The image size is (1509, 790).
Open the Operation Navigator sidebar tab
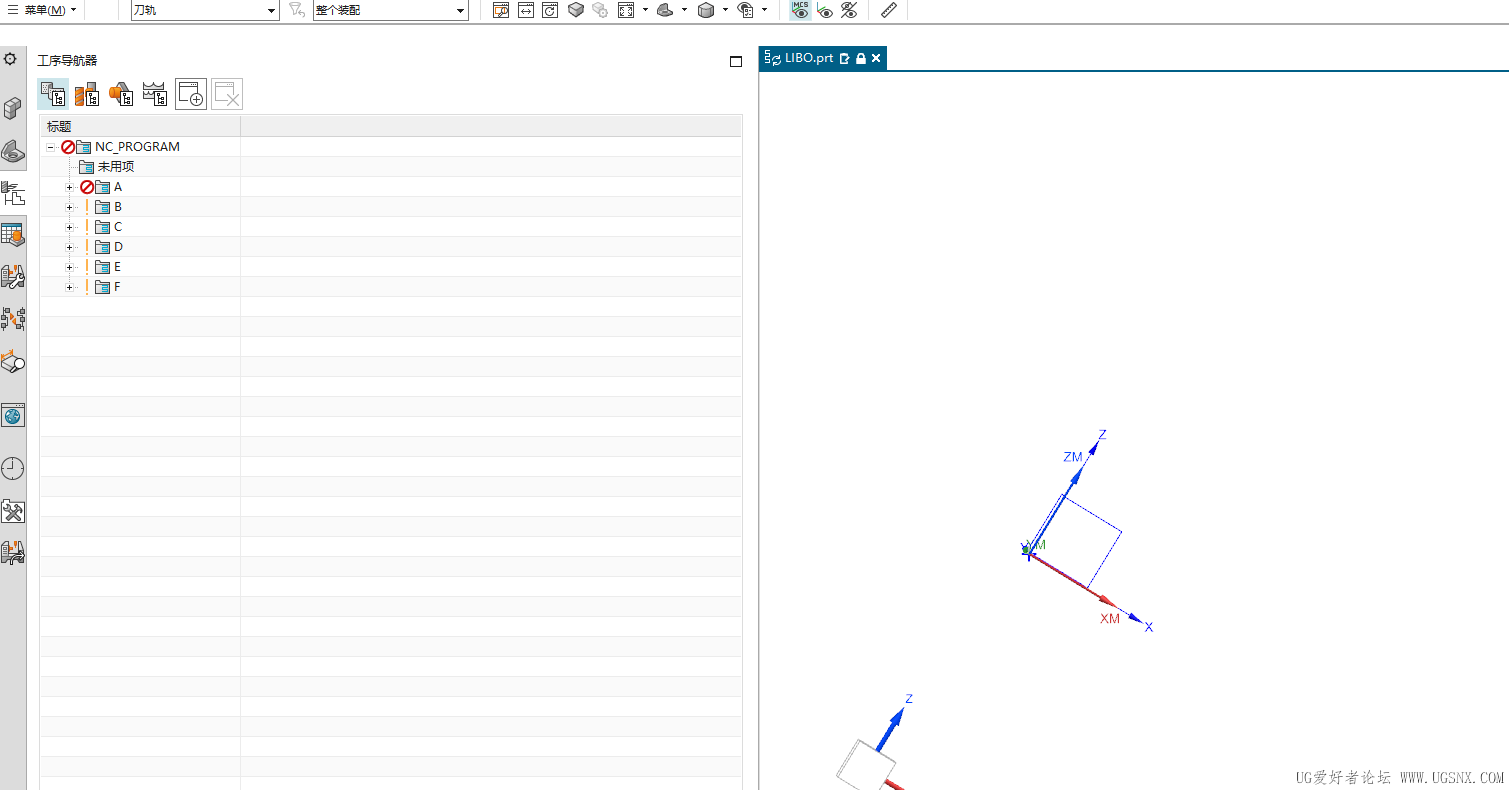point(13,193)
